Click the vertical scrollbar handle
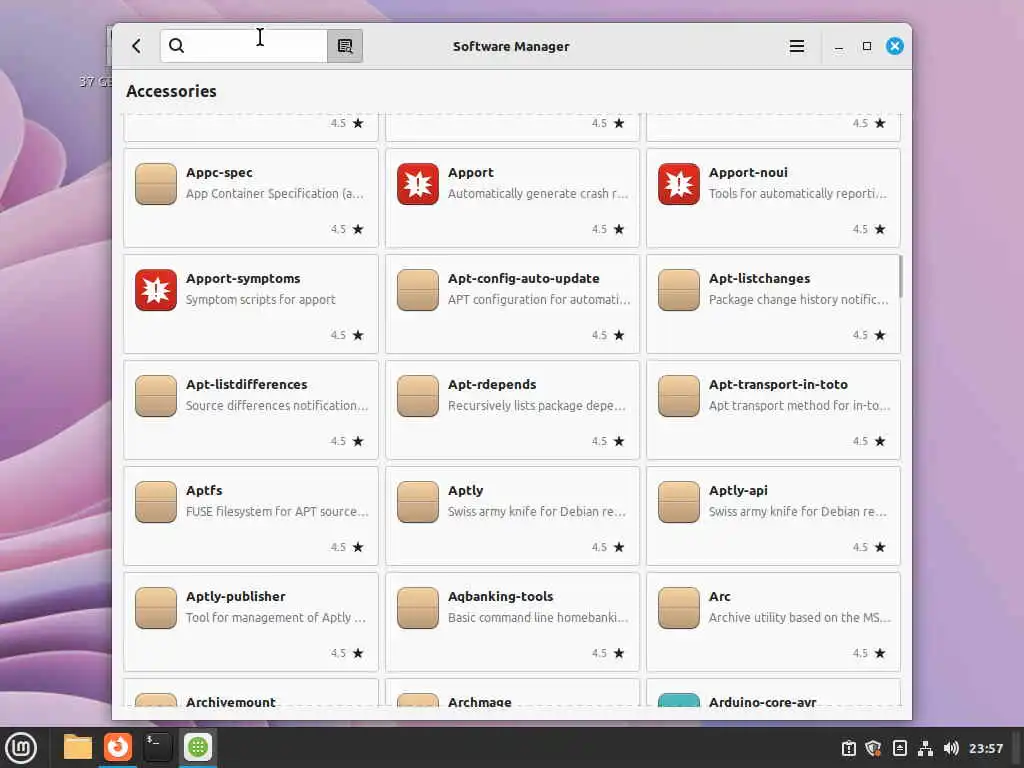This screenshot has width=1024, height=768. click(x=901, y=276)
